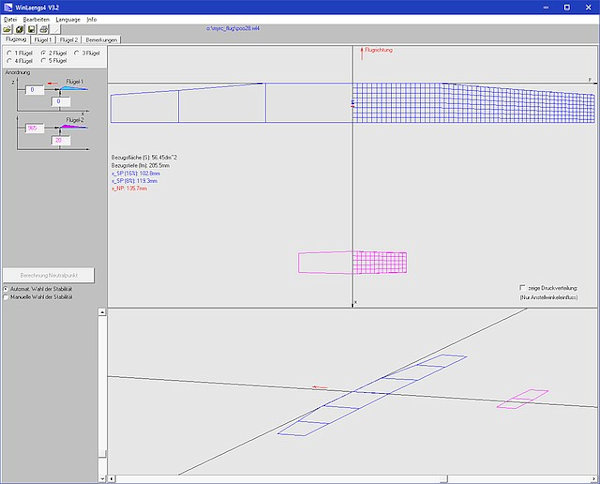This screenshot has width=600, height=484.
Task: Open the Language menu
Action: click(68, 19)
